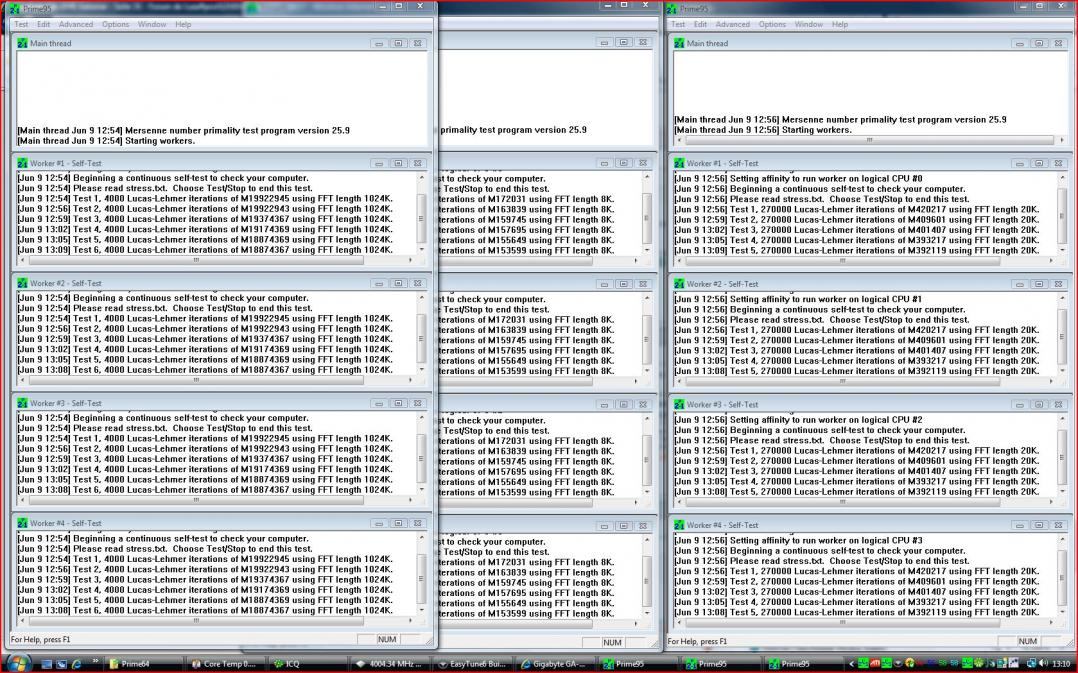This screenshot has height=673, width=1078.
Task: Click middle window 'primality test program version 25.9' text
Action: [x=513, y=130]
